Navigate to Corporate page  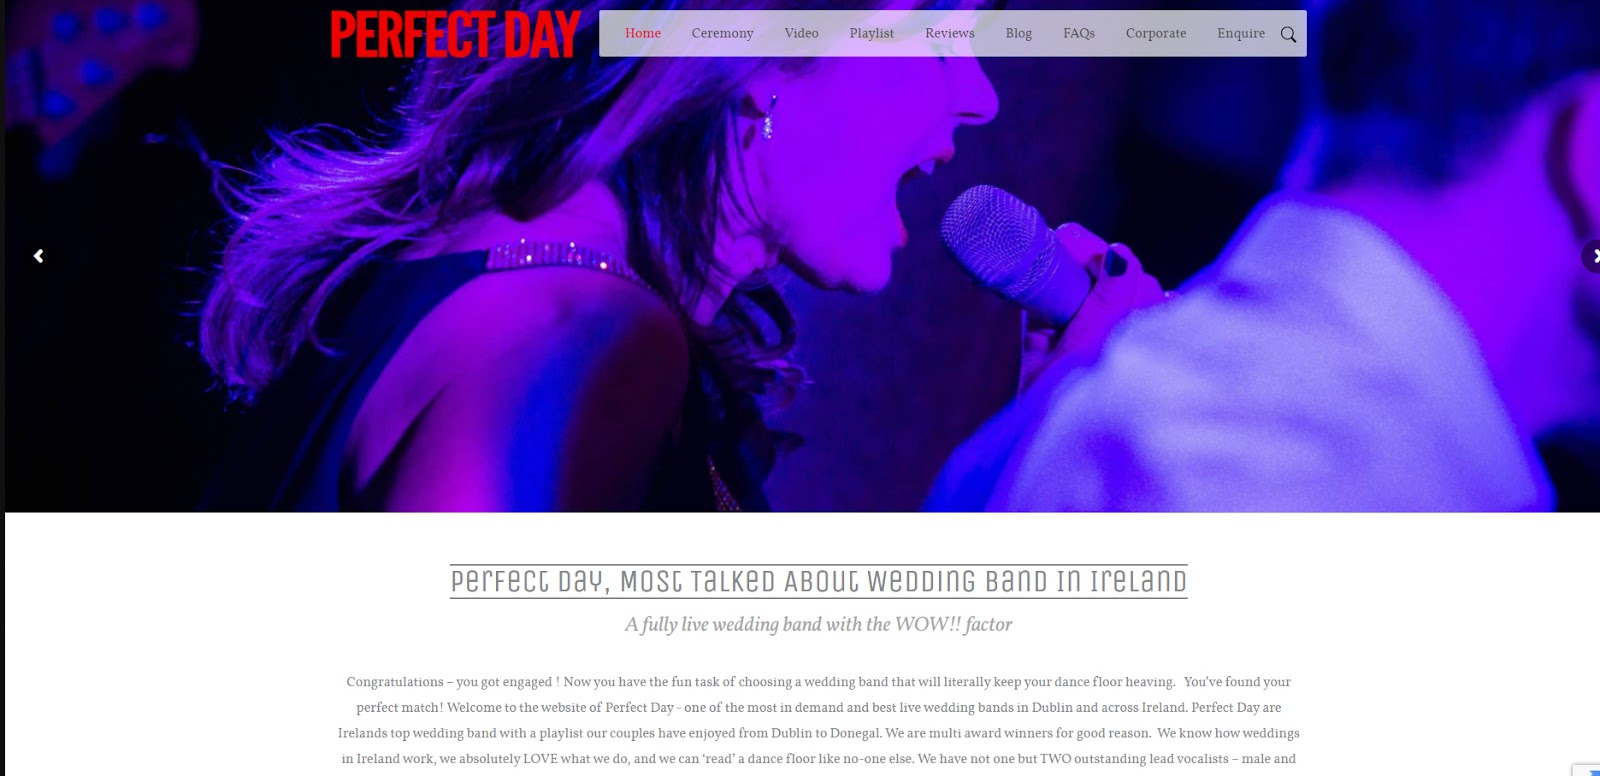(1156, 33)
